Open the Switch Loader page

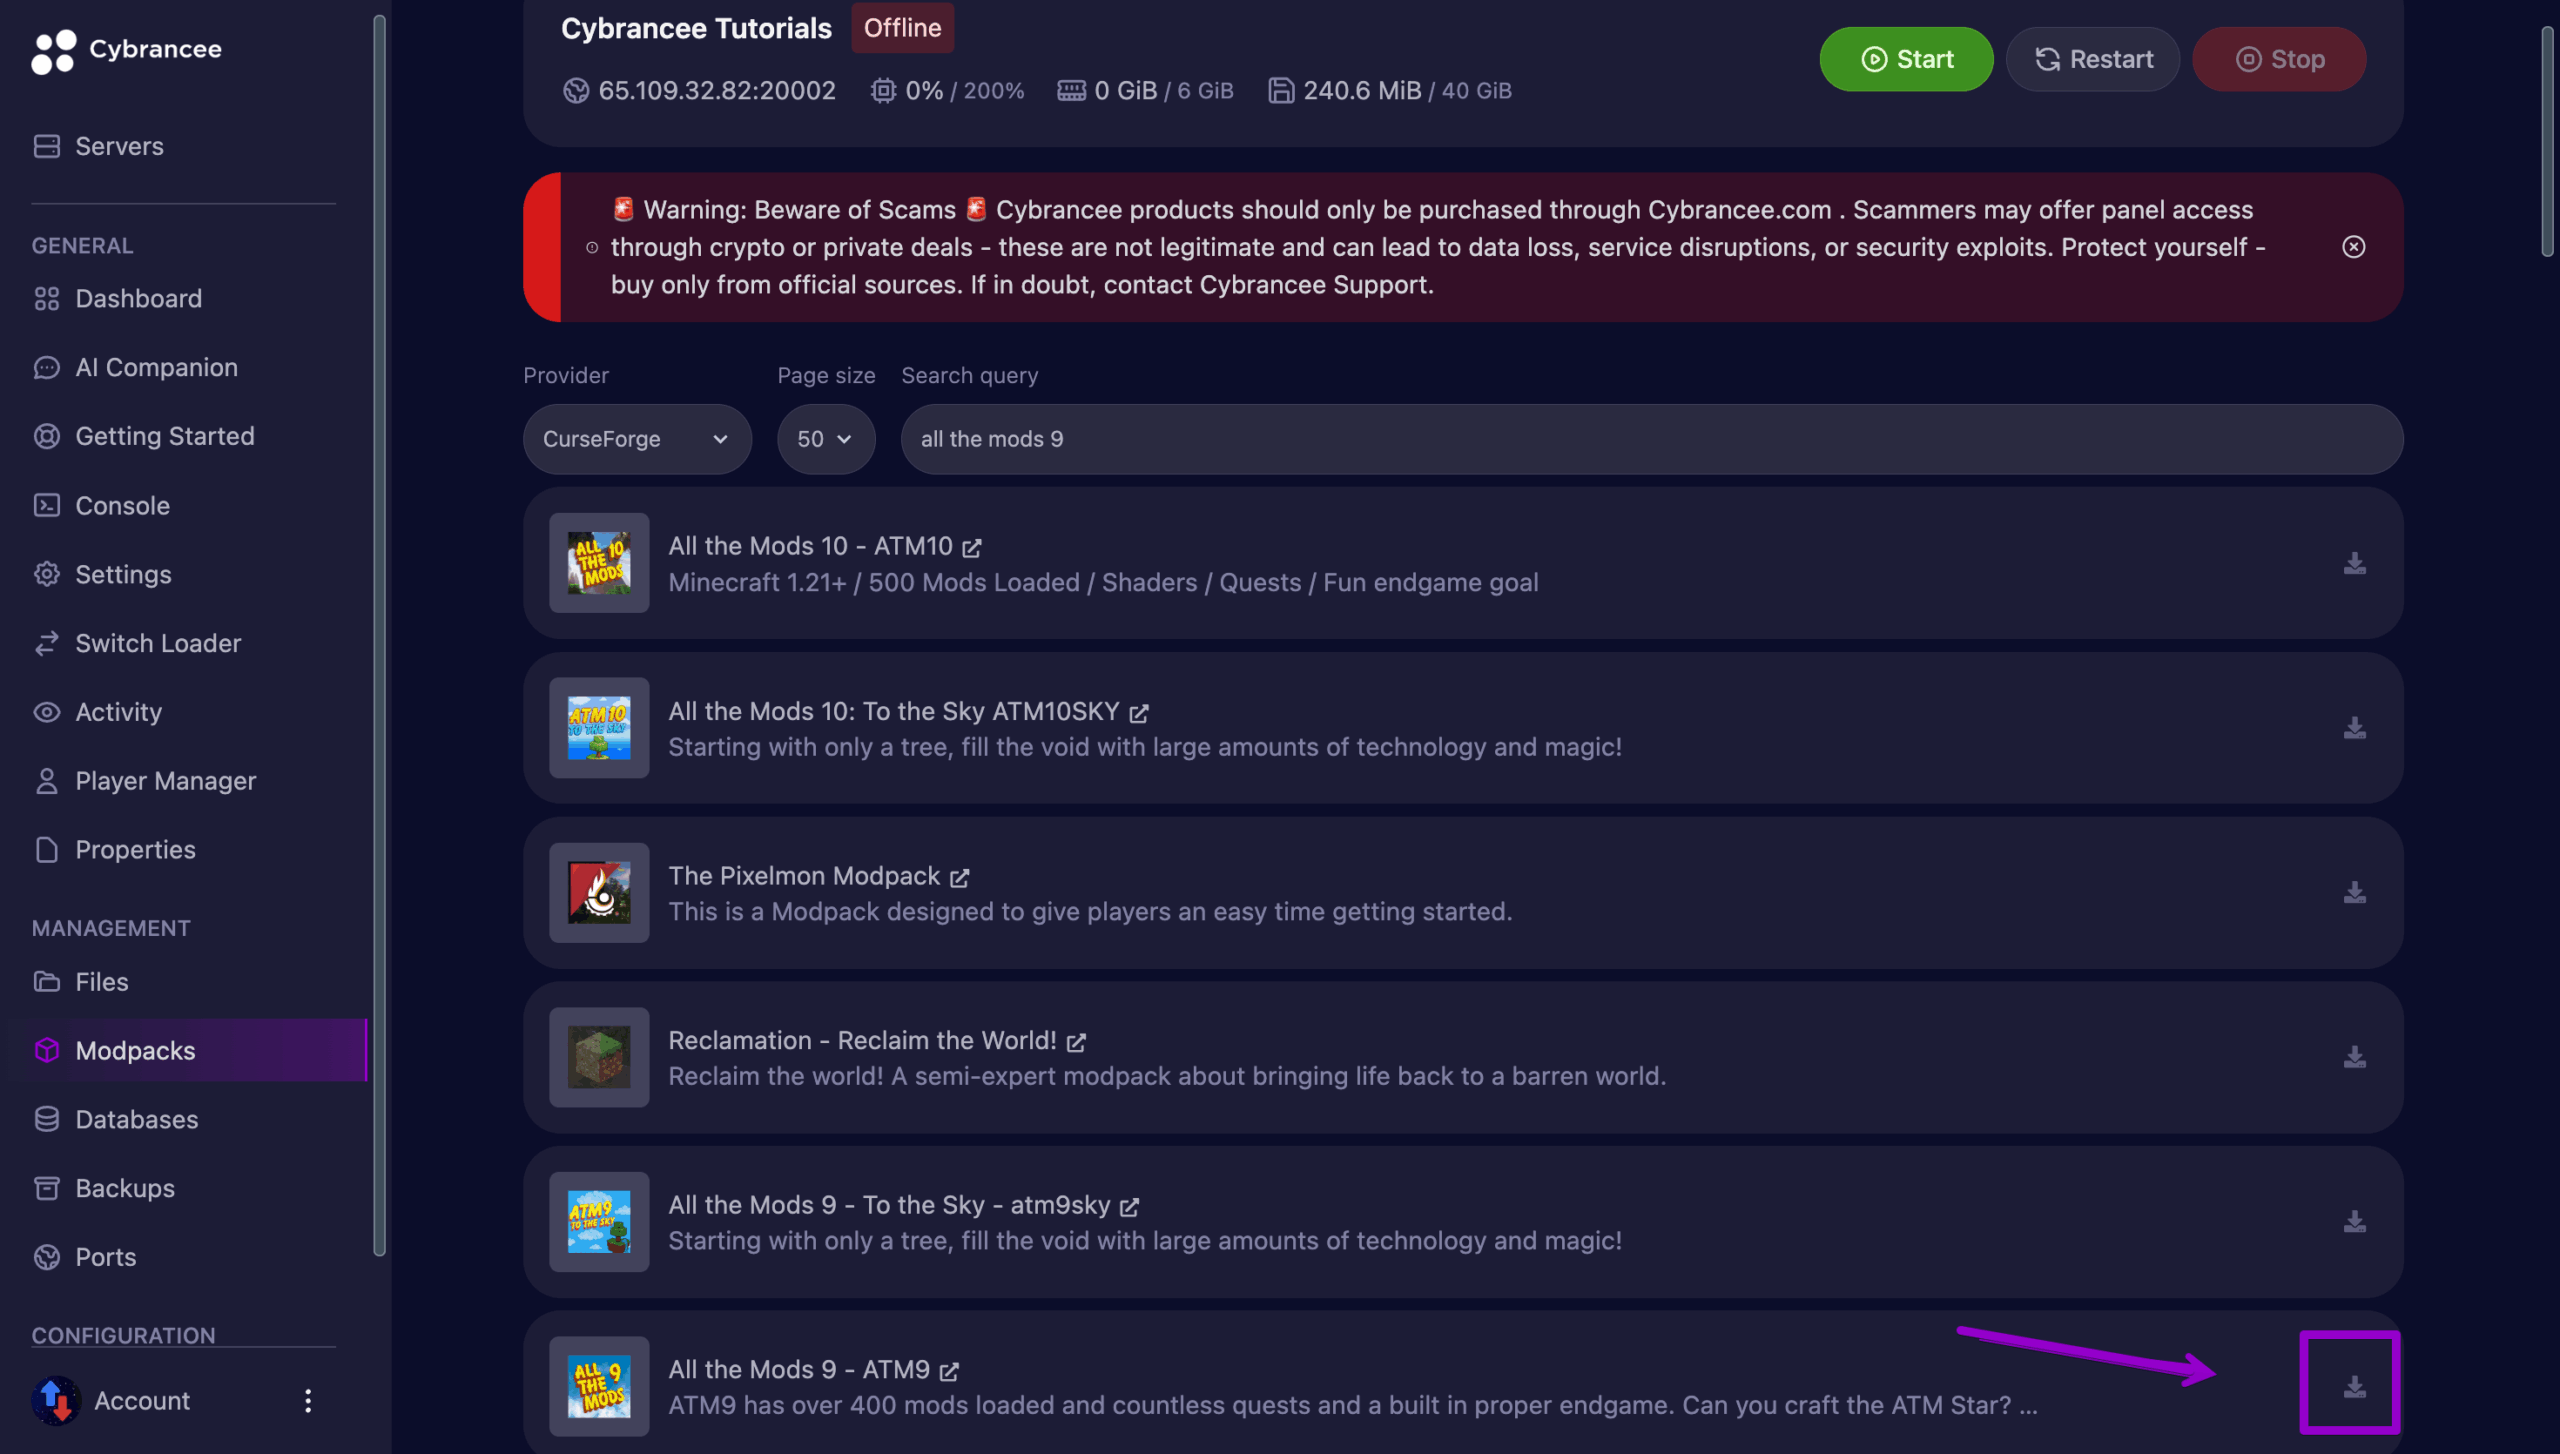[158, 643]
